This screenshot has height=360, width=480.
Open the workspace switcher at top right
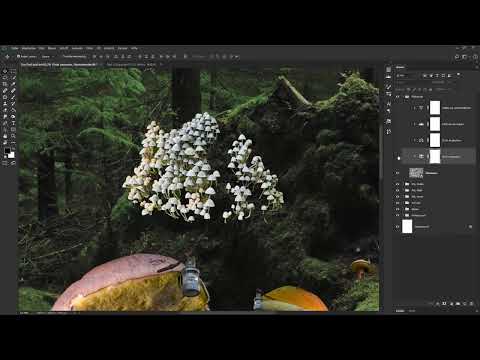pyautogui.click(x=465, y=57)
